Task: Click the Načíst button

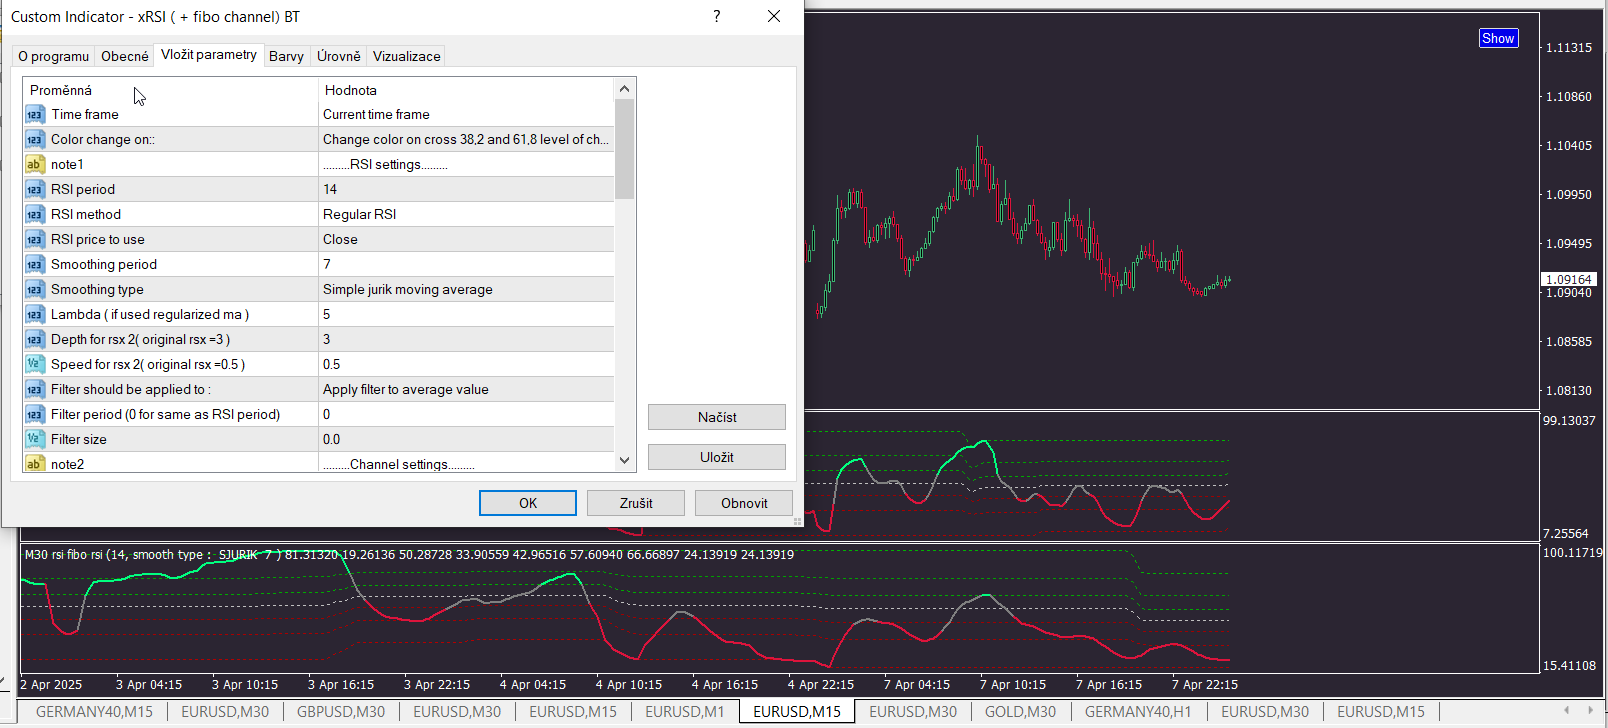Action: pos(716,417)
